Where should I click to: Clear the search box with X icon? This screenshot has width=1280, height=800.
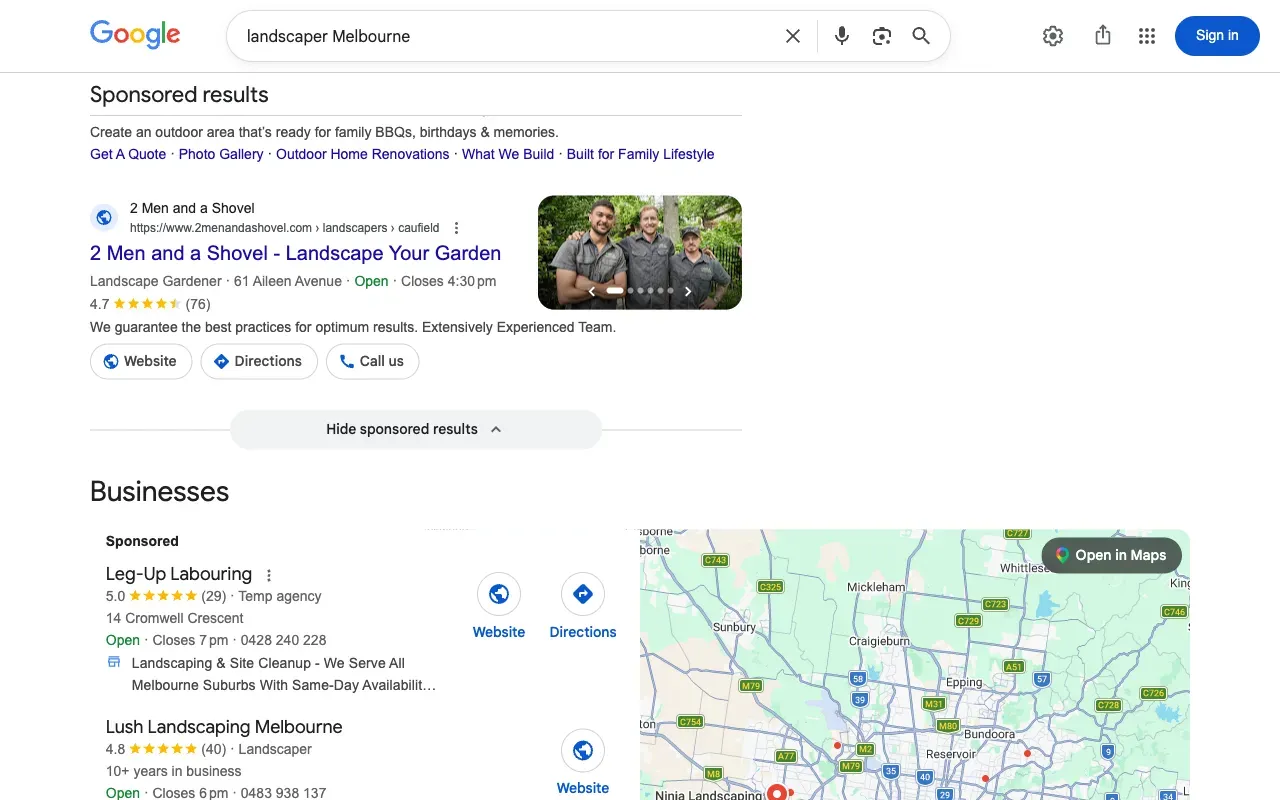point(793,36)
